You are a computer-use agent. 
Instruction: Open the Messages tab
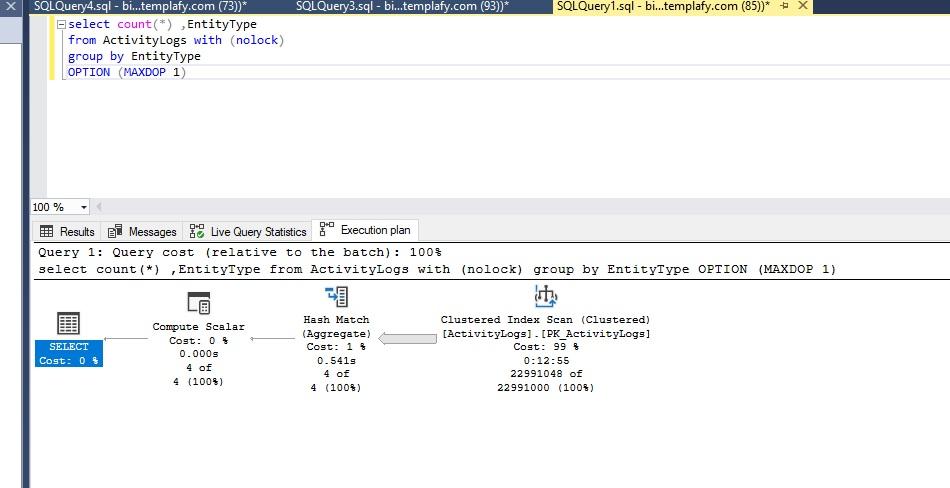click(x=152, y=231)
